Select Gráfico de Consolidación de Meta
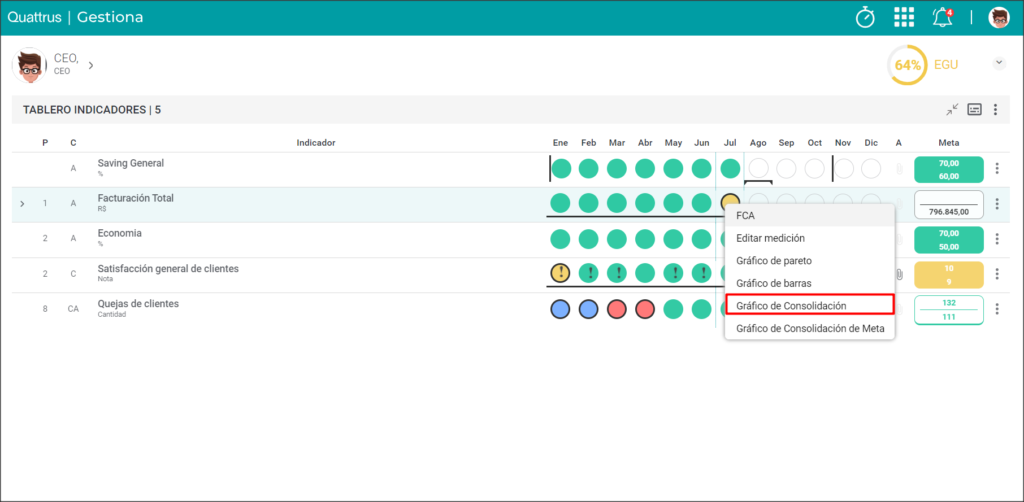 point(809,328)
